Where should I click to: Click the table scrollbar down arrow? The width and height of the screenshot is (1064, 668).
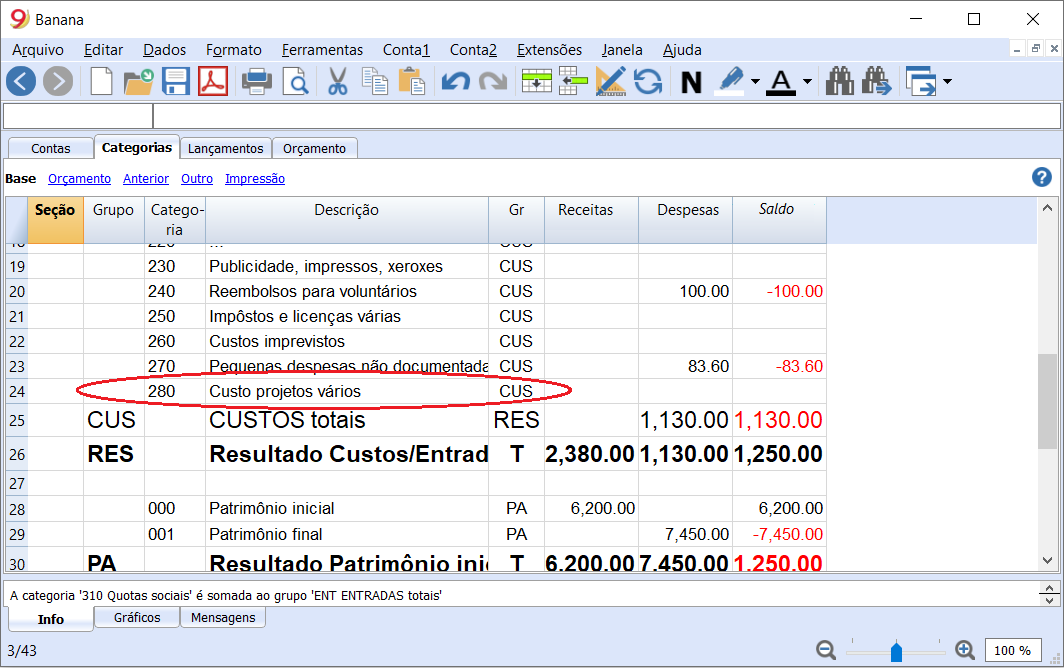click(1048, 561)
